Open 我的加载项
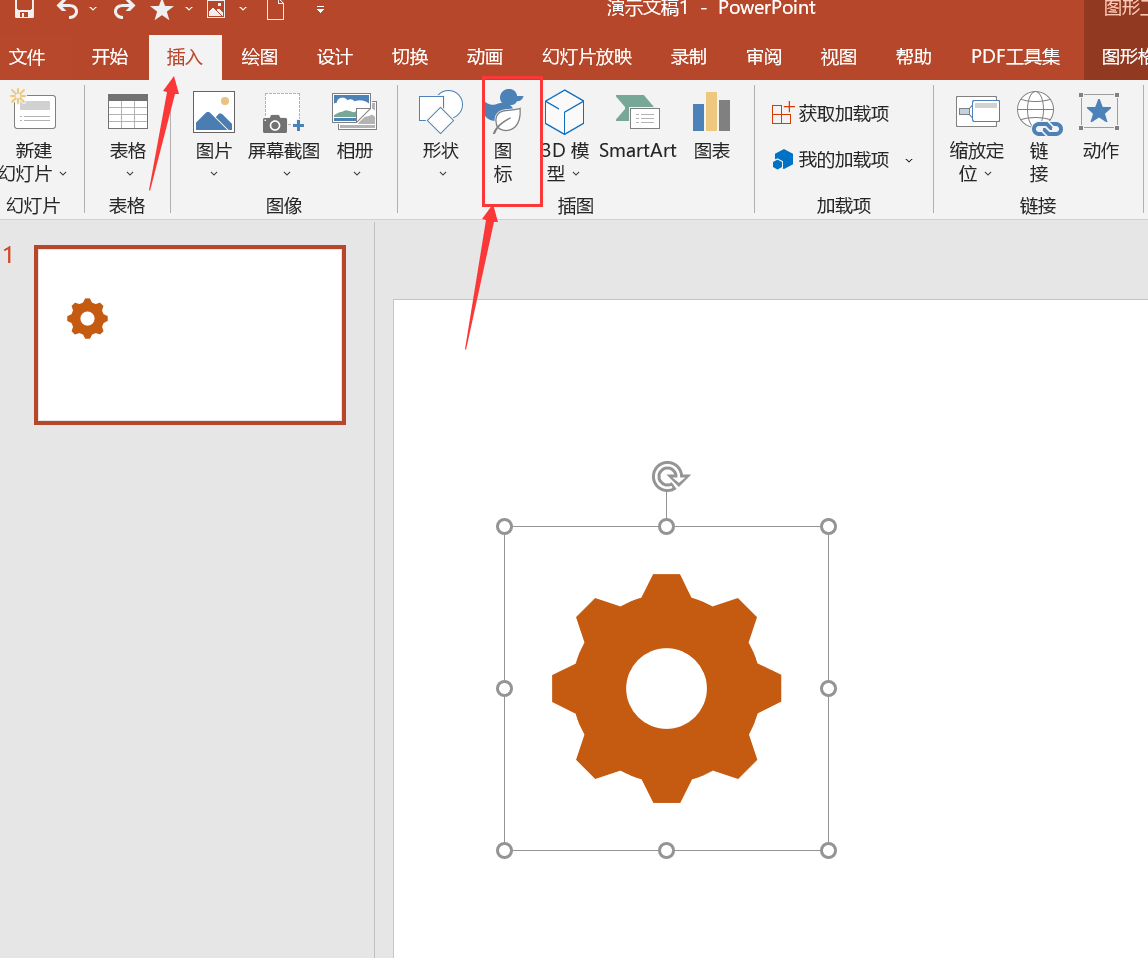Image resolution: width=1148 pixels, height=958 pixels. coord(830,159)
